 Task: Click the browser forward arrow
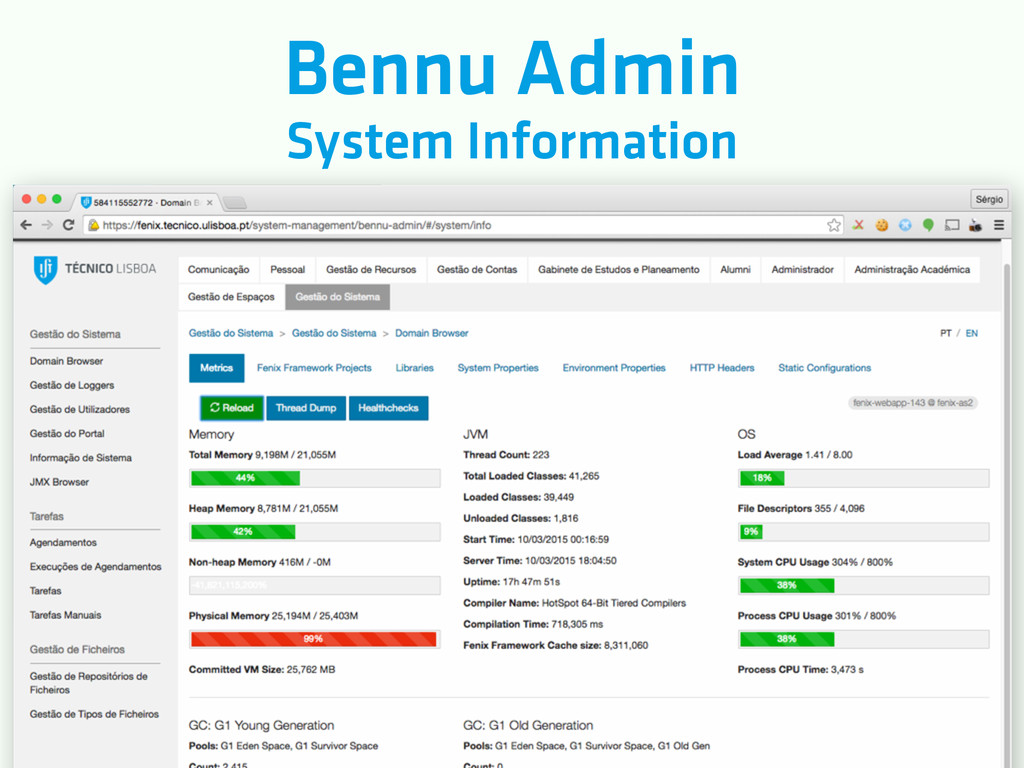(x=47, y=225)
